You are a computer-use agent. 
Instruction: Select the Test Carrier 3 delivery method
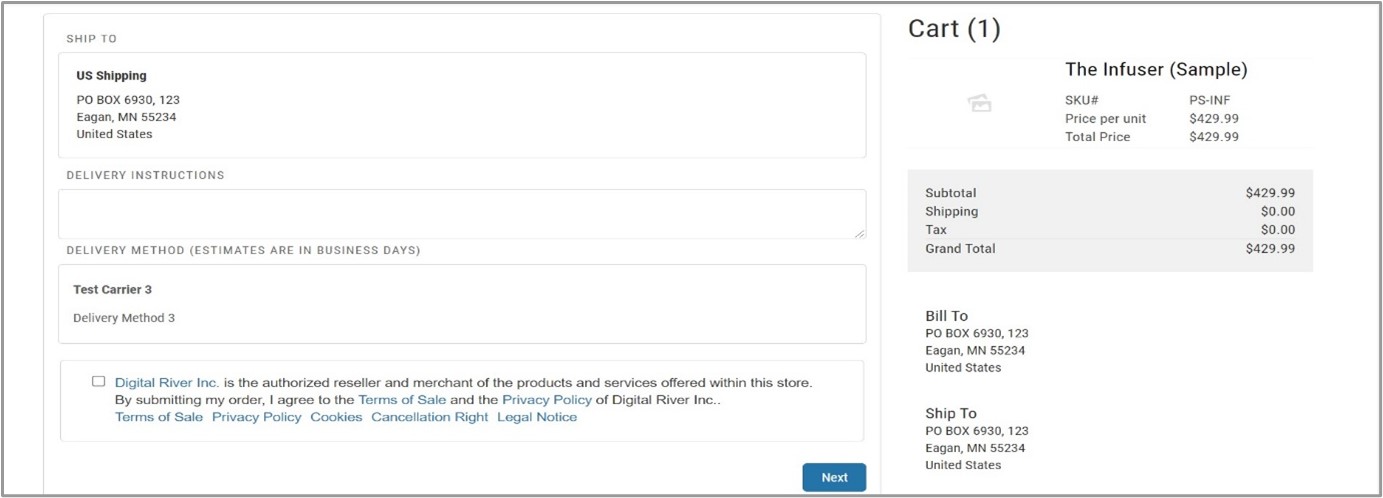coord(461,303)
